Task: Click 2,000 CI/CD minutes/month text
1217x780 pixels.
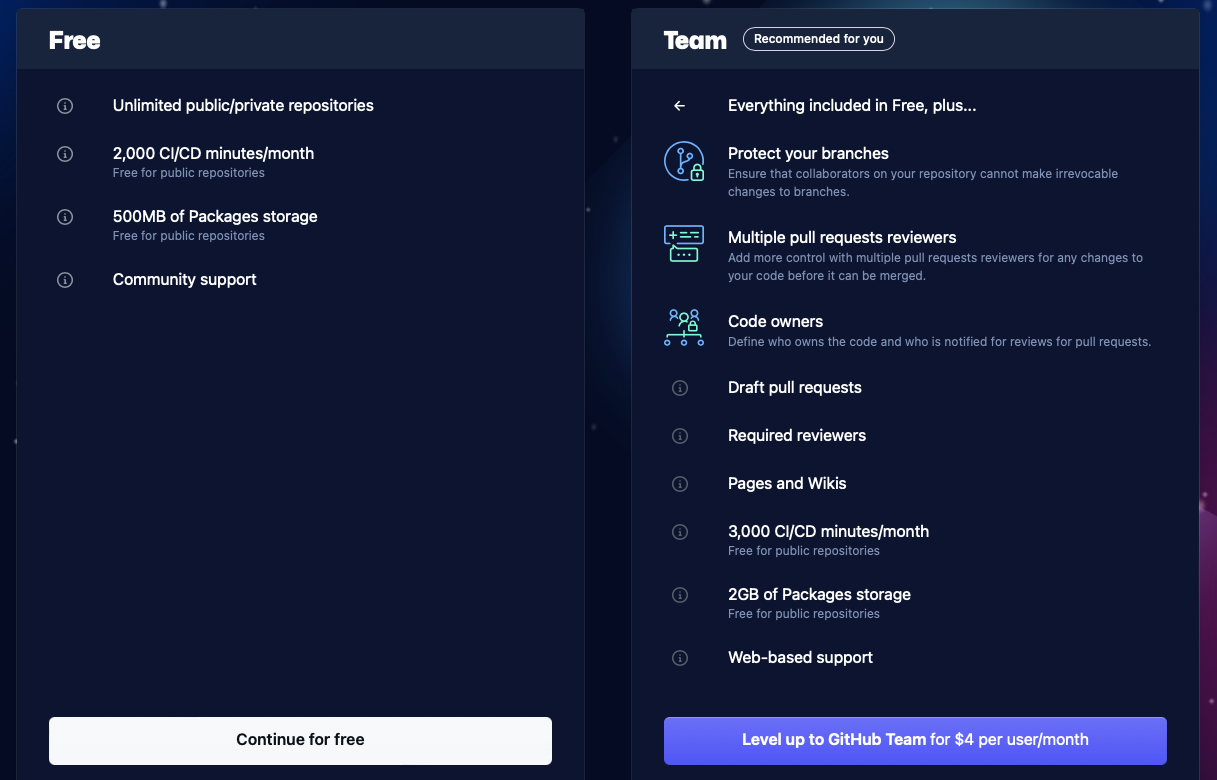Action: coord(213,154)
